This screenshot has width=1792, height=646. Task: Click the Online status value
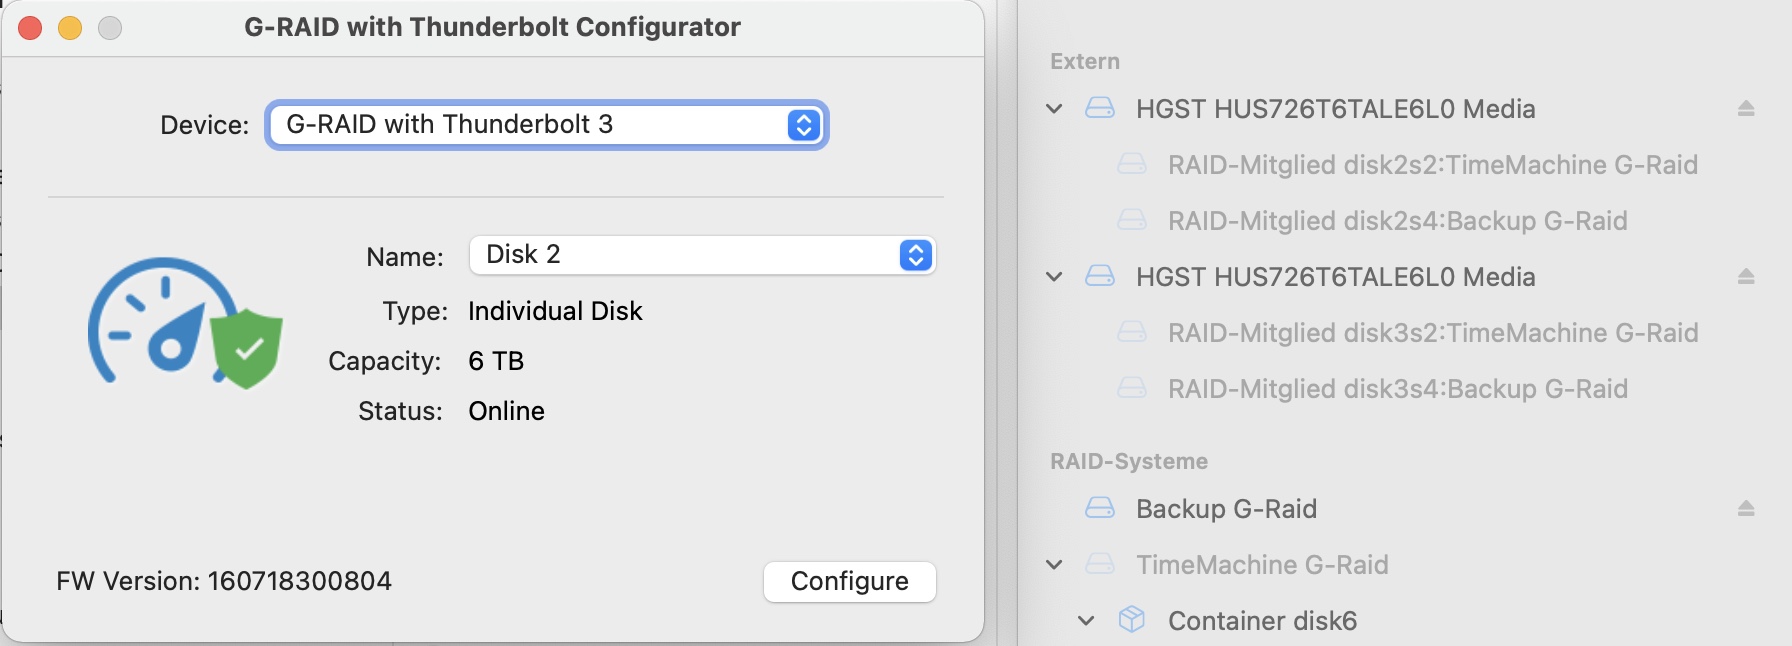(x=506, y=411)
